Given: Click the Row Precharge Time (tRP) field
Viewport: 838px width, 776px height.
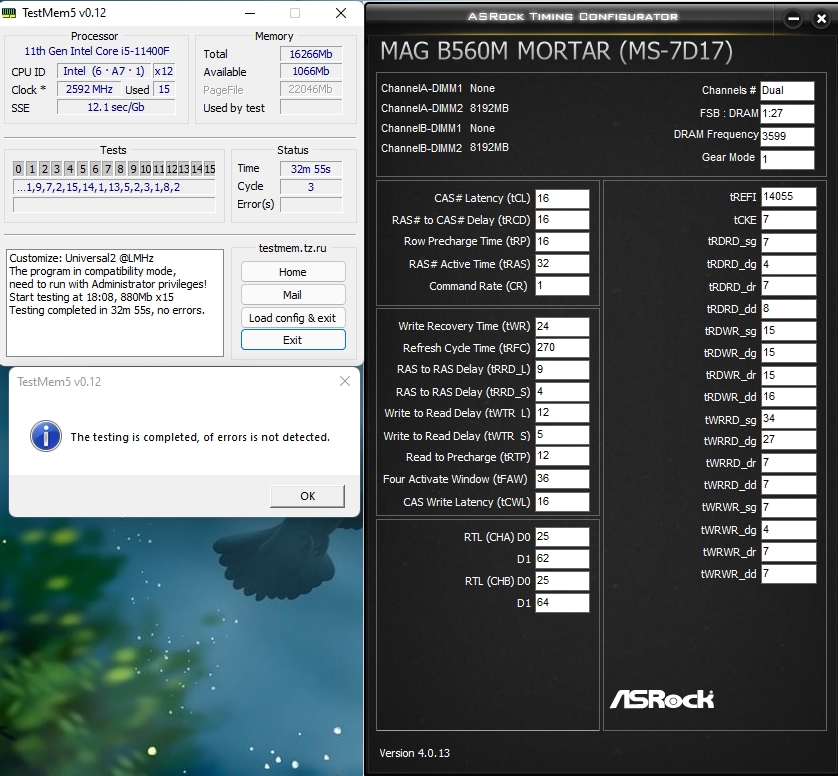Looking at the screenshot, I should (562, 242).
